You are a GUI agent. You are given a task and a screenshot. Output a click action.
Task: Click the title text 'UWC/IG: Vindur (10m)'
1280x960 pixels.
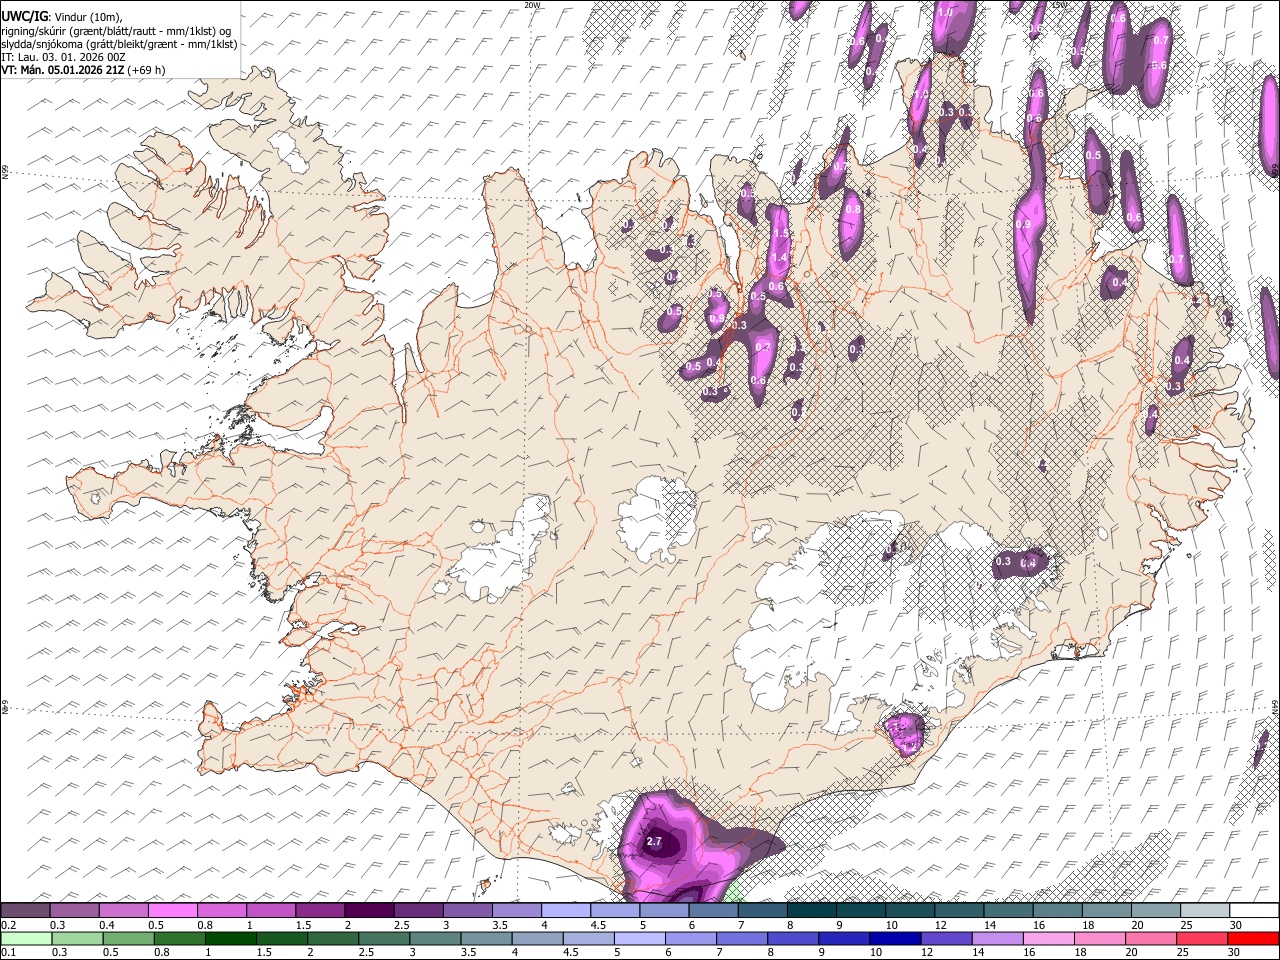pyautogui.click(x=60, y=17)
